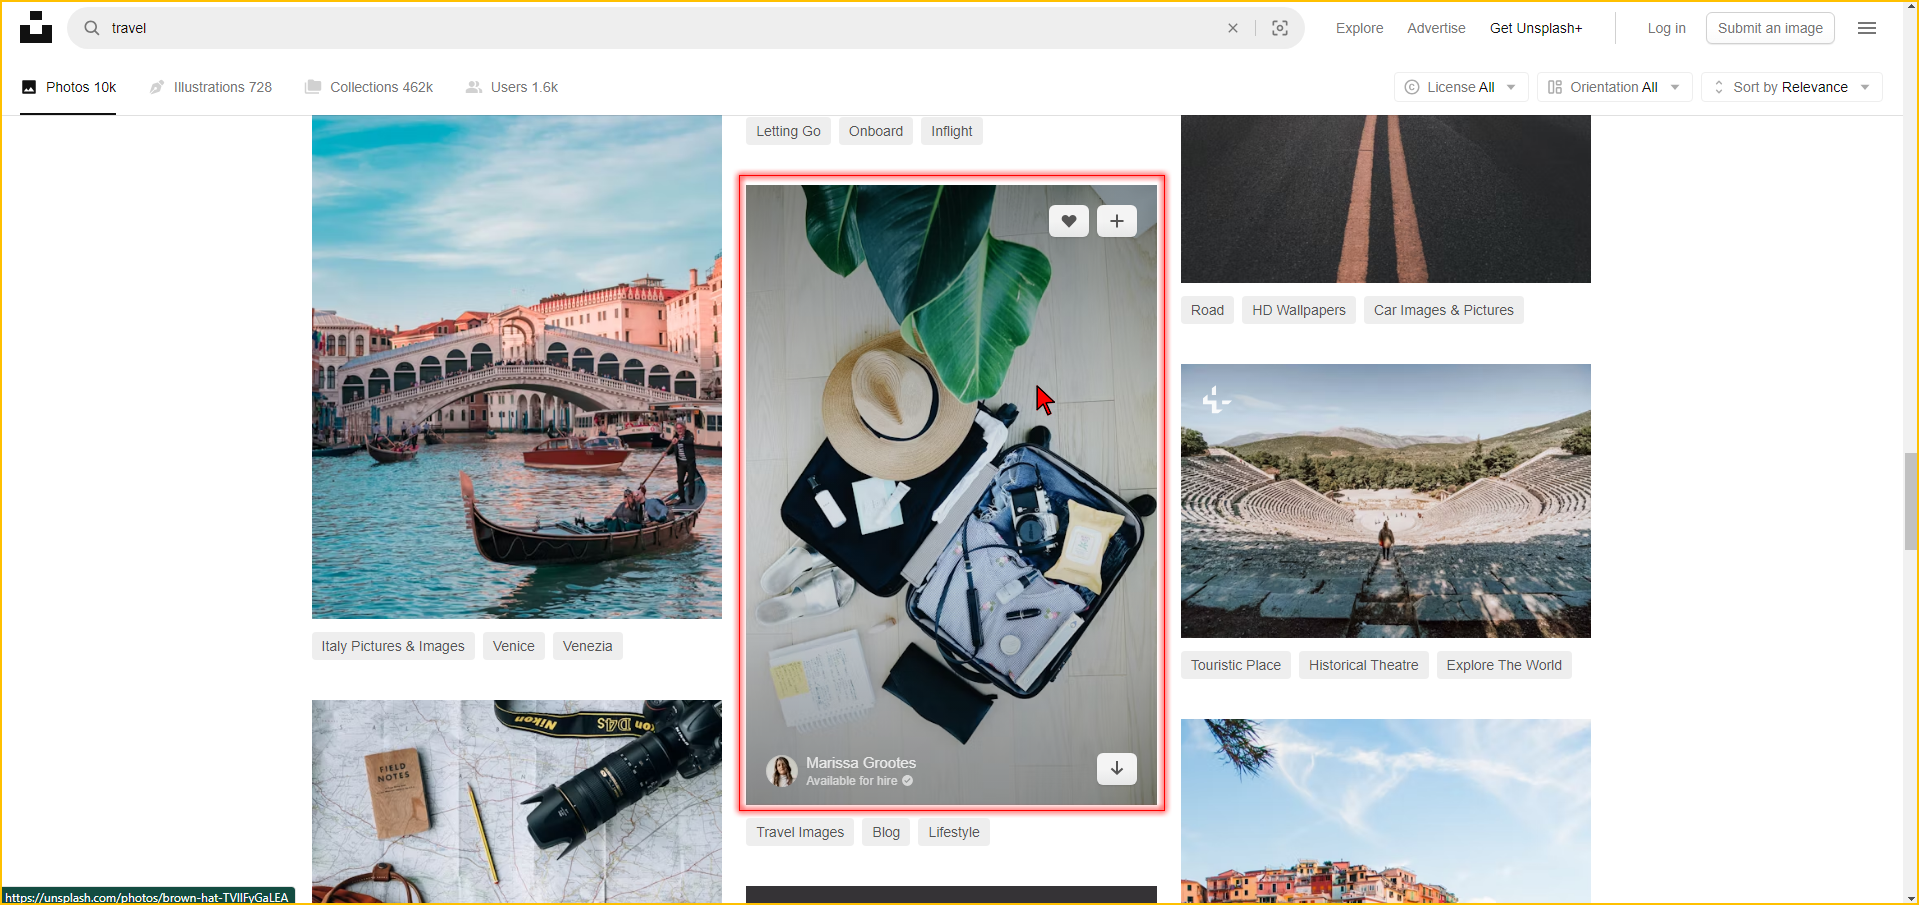This screenshot has width=1919, height=905.
Task: Add suitcase photo to collection plus icon
Action: pos(1116,221)
